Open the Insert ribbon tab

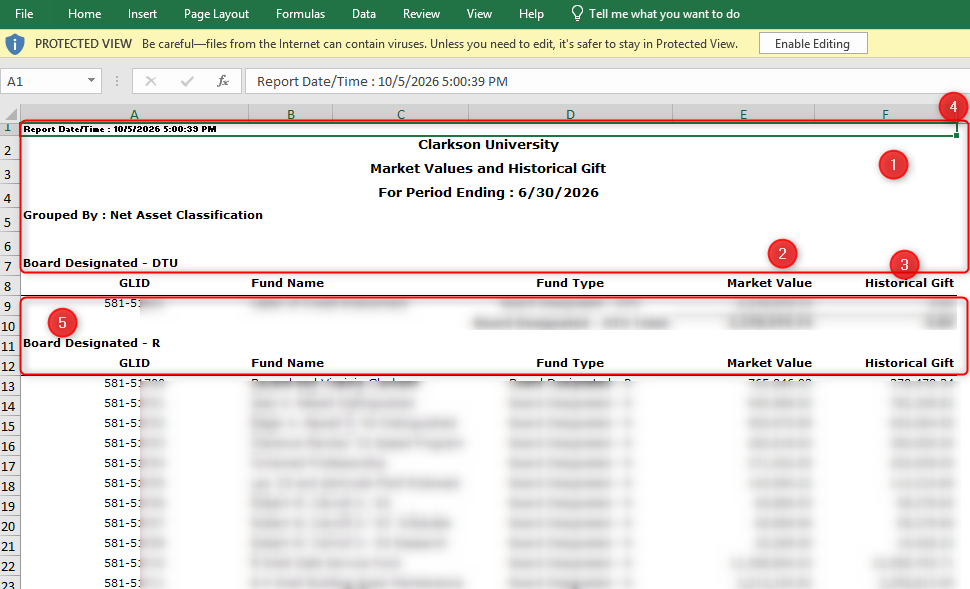pyautogui.click(x=142, y=14)
